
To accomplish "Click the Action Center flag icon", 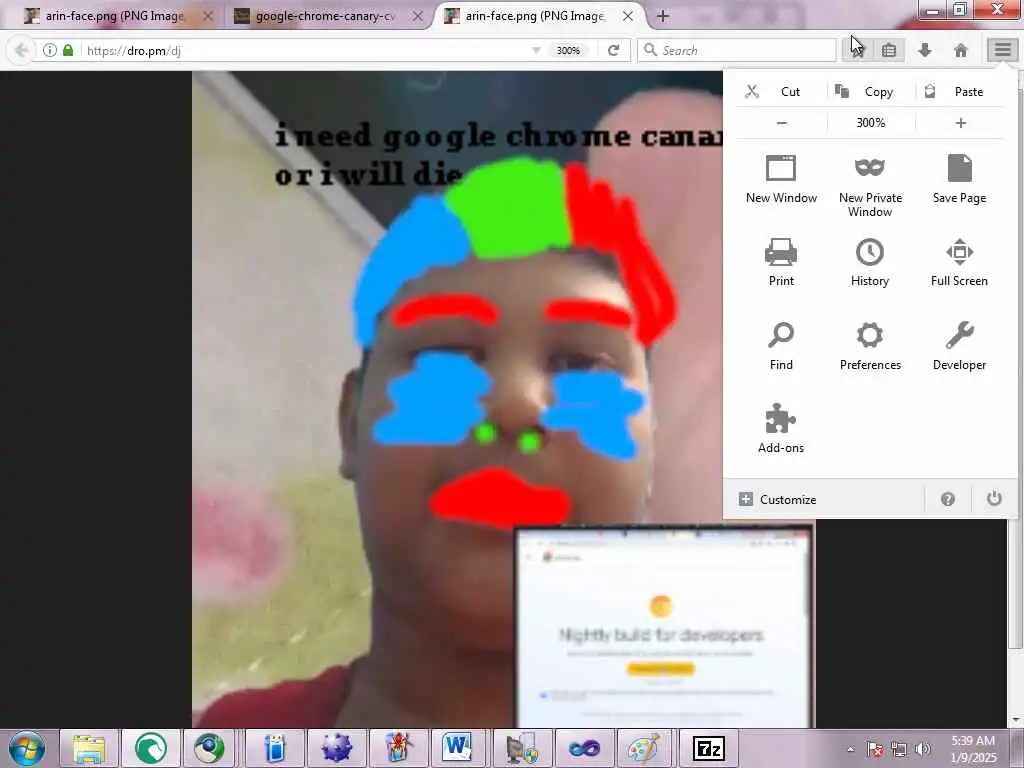I will (875, 749).
